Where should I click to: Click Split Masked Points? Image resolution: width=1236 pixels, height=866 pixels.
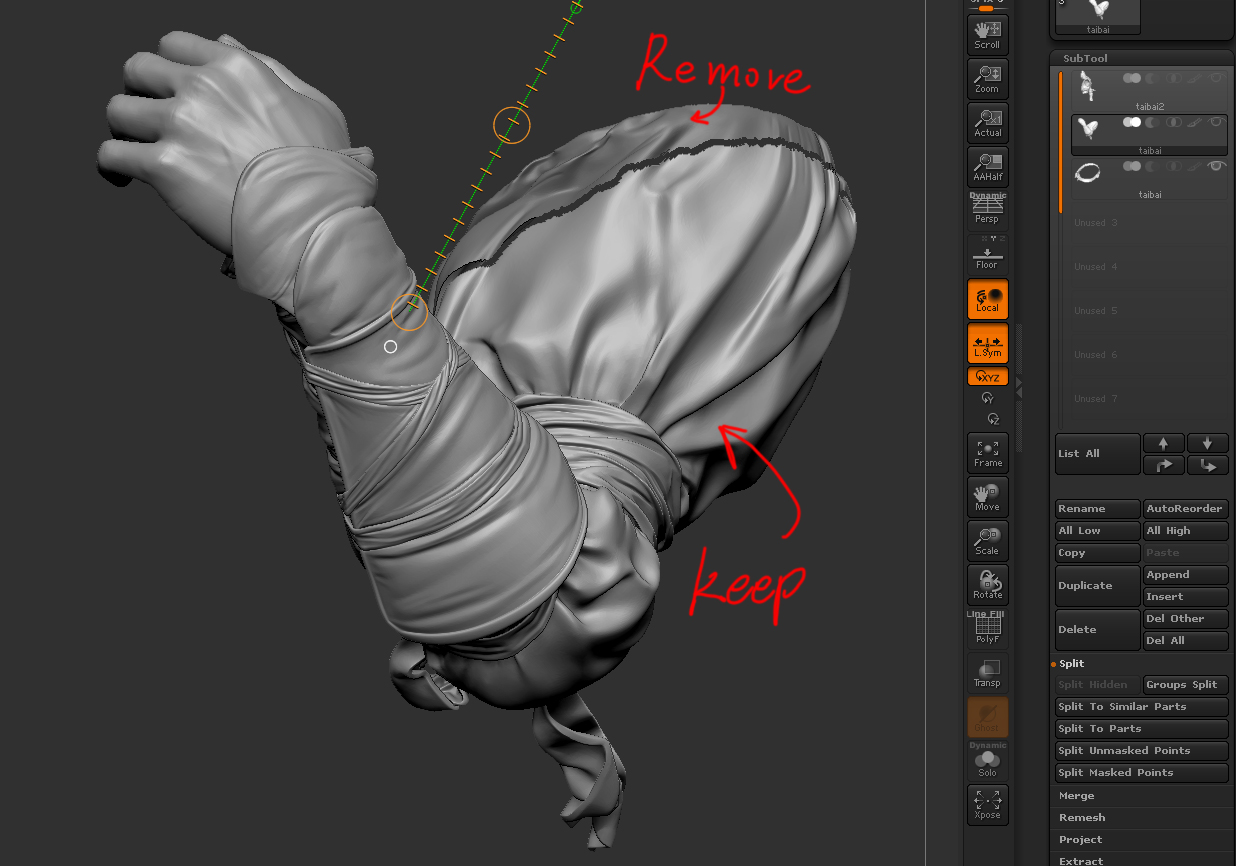1142,773
